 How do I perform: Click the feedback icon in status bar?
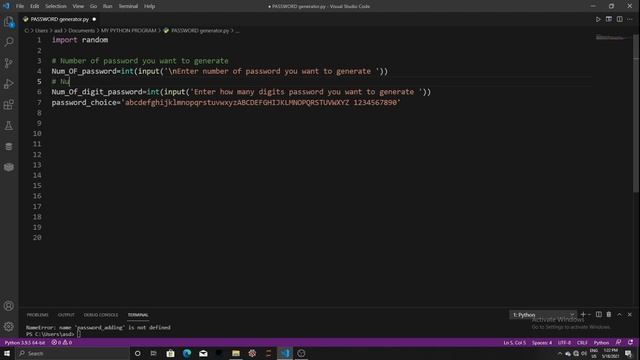(x=619, y=342)
